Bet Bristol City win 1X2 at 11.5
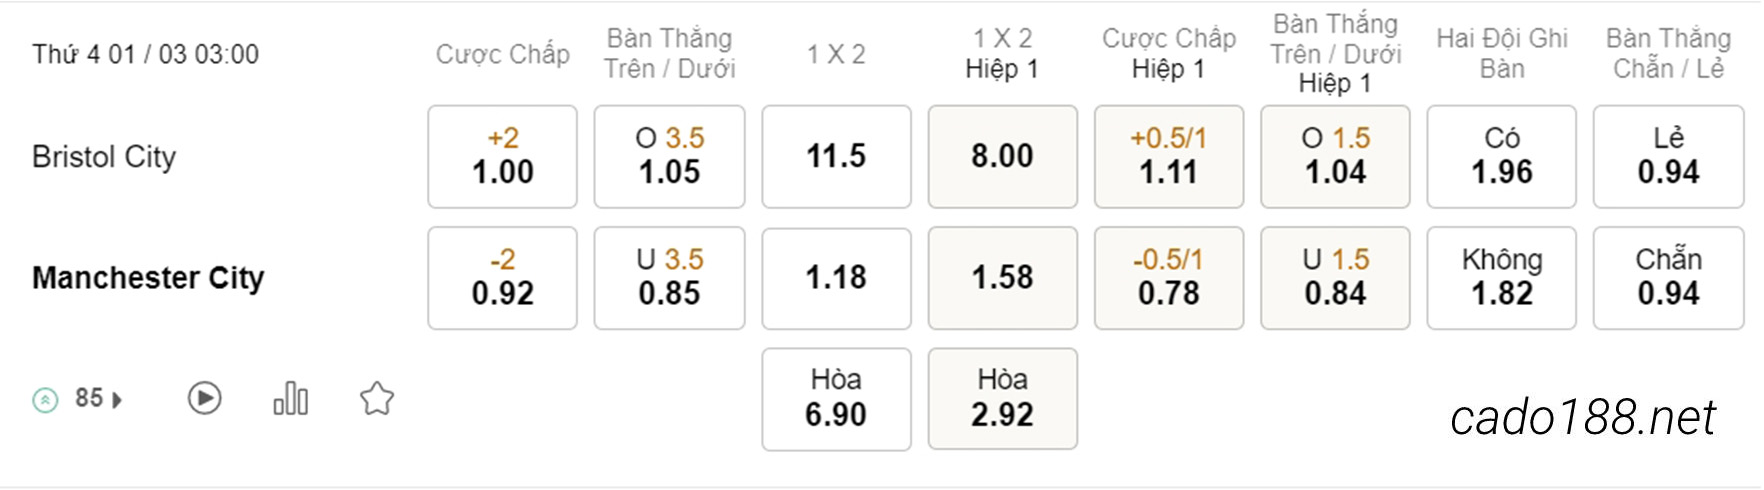The image size is (1764, 490). point(836,157)
